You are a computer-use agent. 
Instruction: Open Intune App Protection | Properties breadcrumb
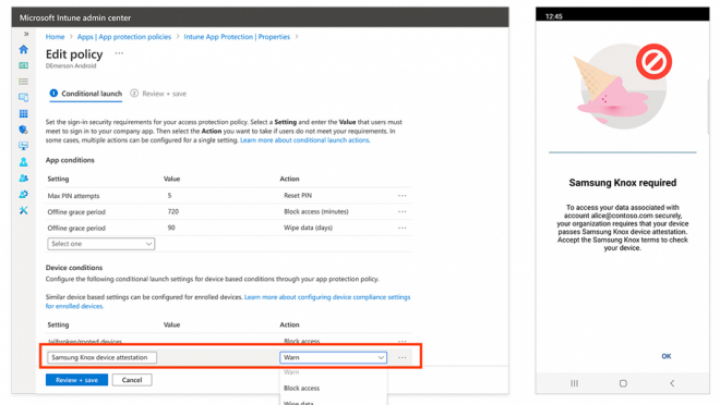click(x=237, y=37)
